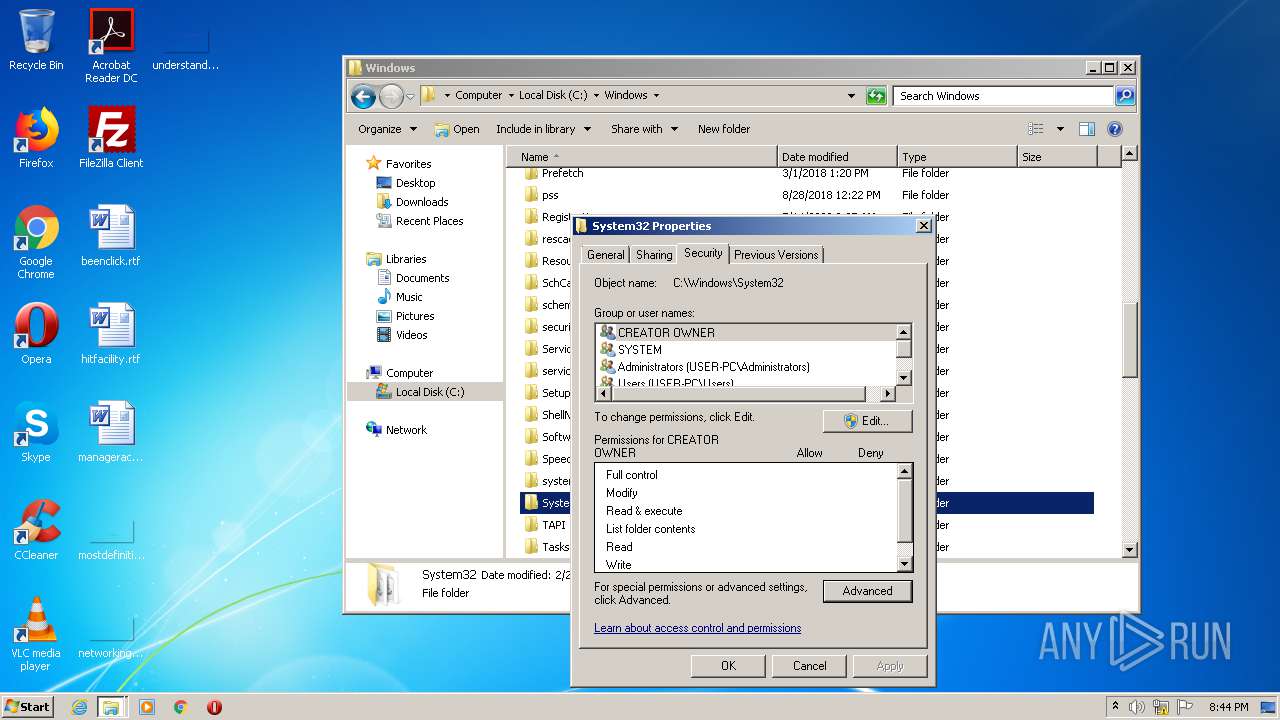Click in the Search Windows field
This screenshot has width=1280, height=720.
[1003, 96]
